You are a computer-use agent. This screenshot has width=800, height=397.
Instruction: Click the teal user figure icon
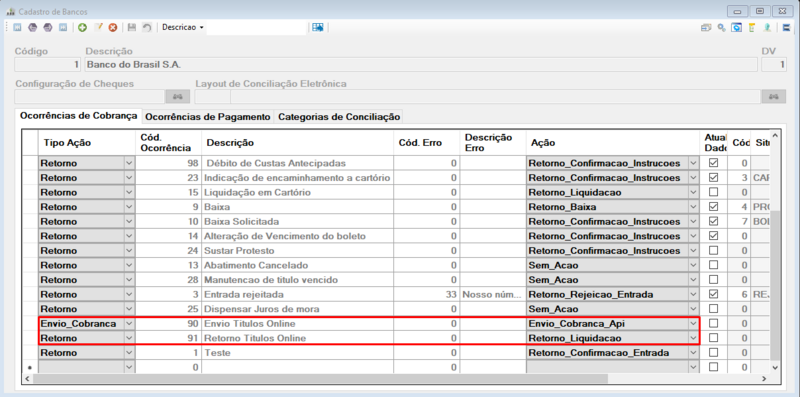click(767, 28)
